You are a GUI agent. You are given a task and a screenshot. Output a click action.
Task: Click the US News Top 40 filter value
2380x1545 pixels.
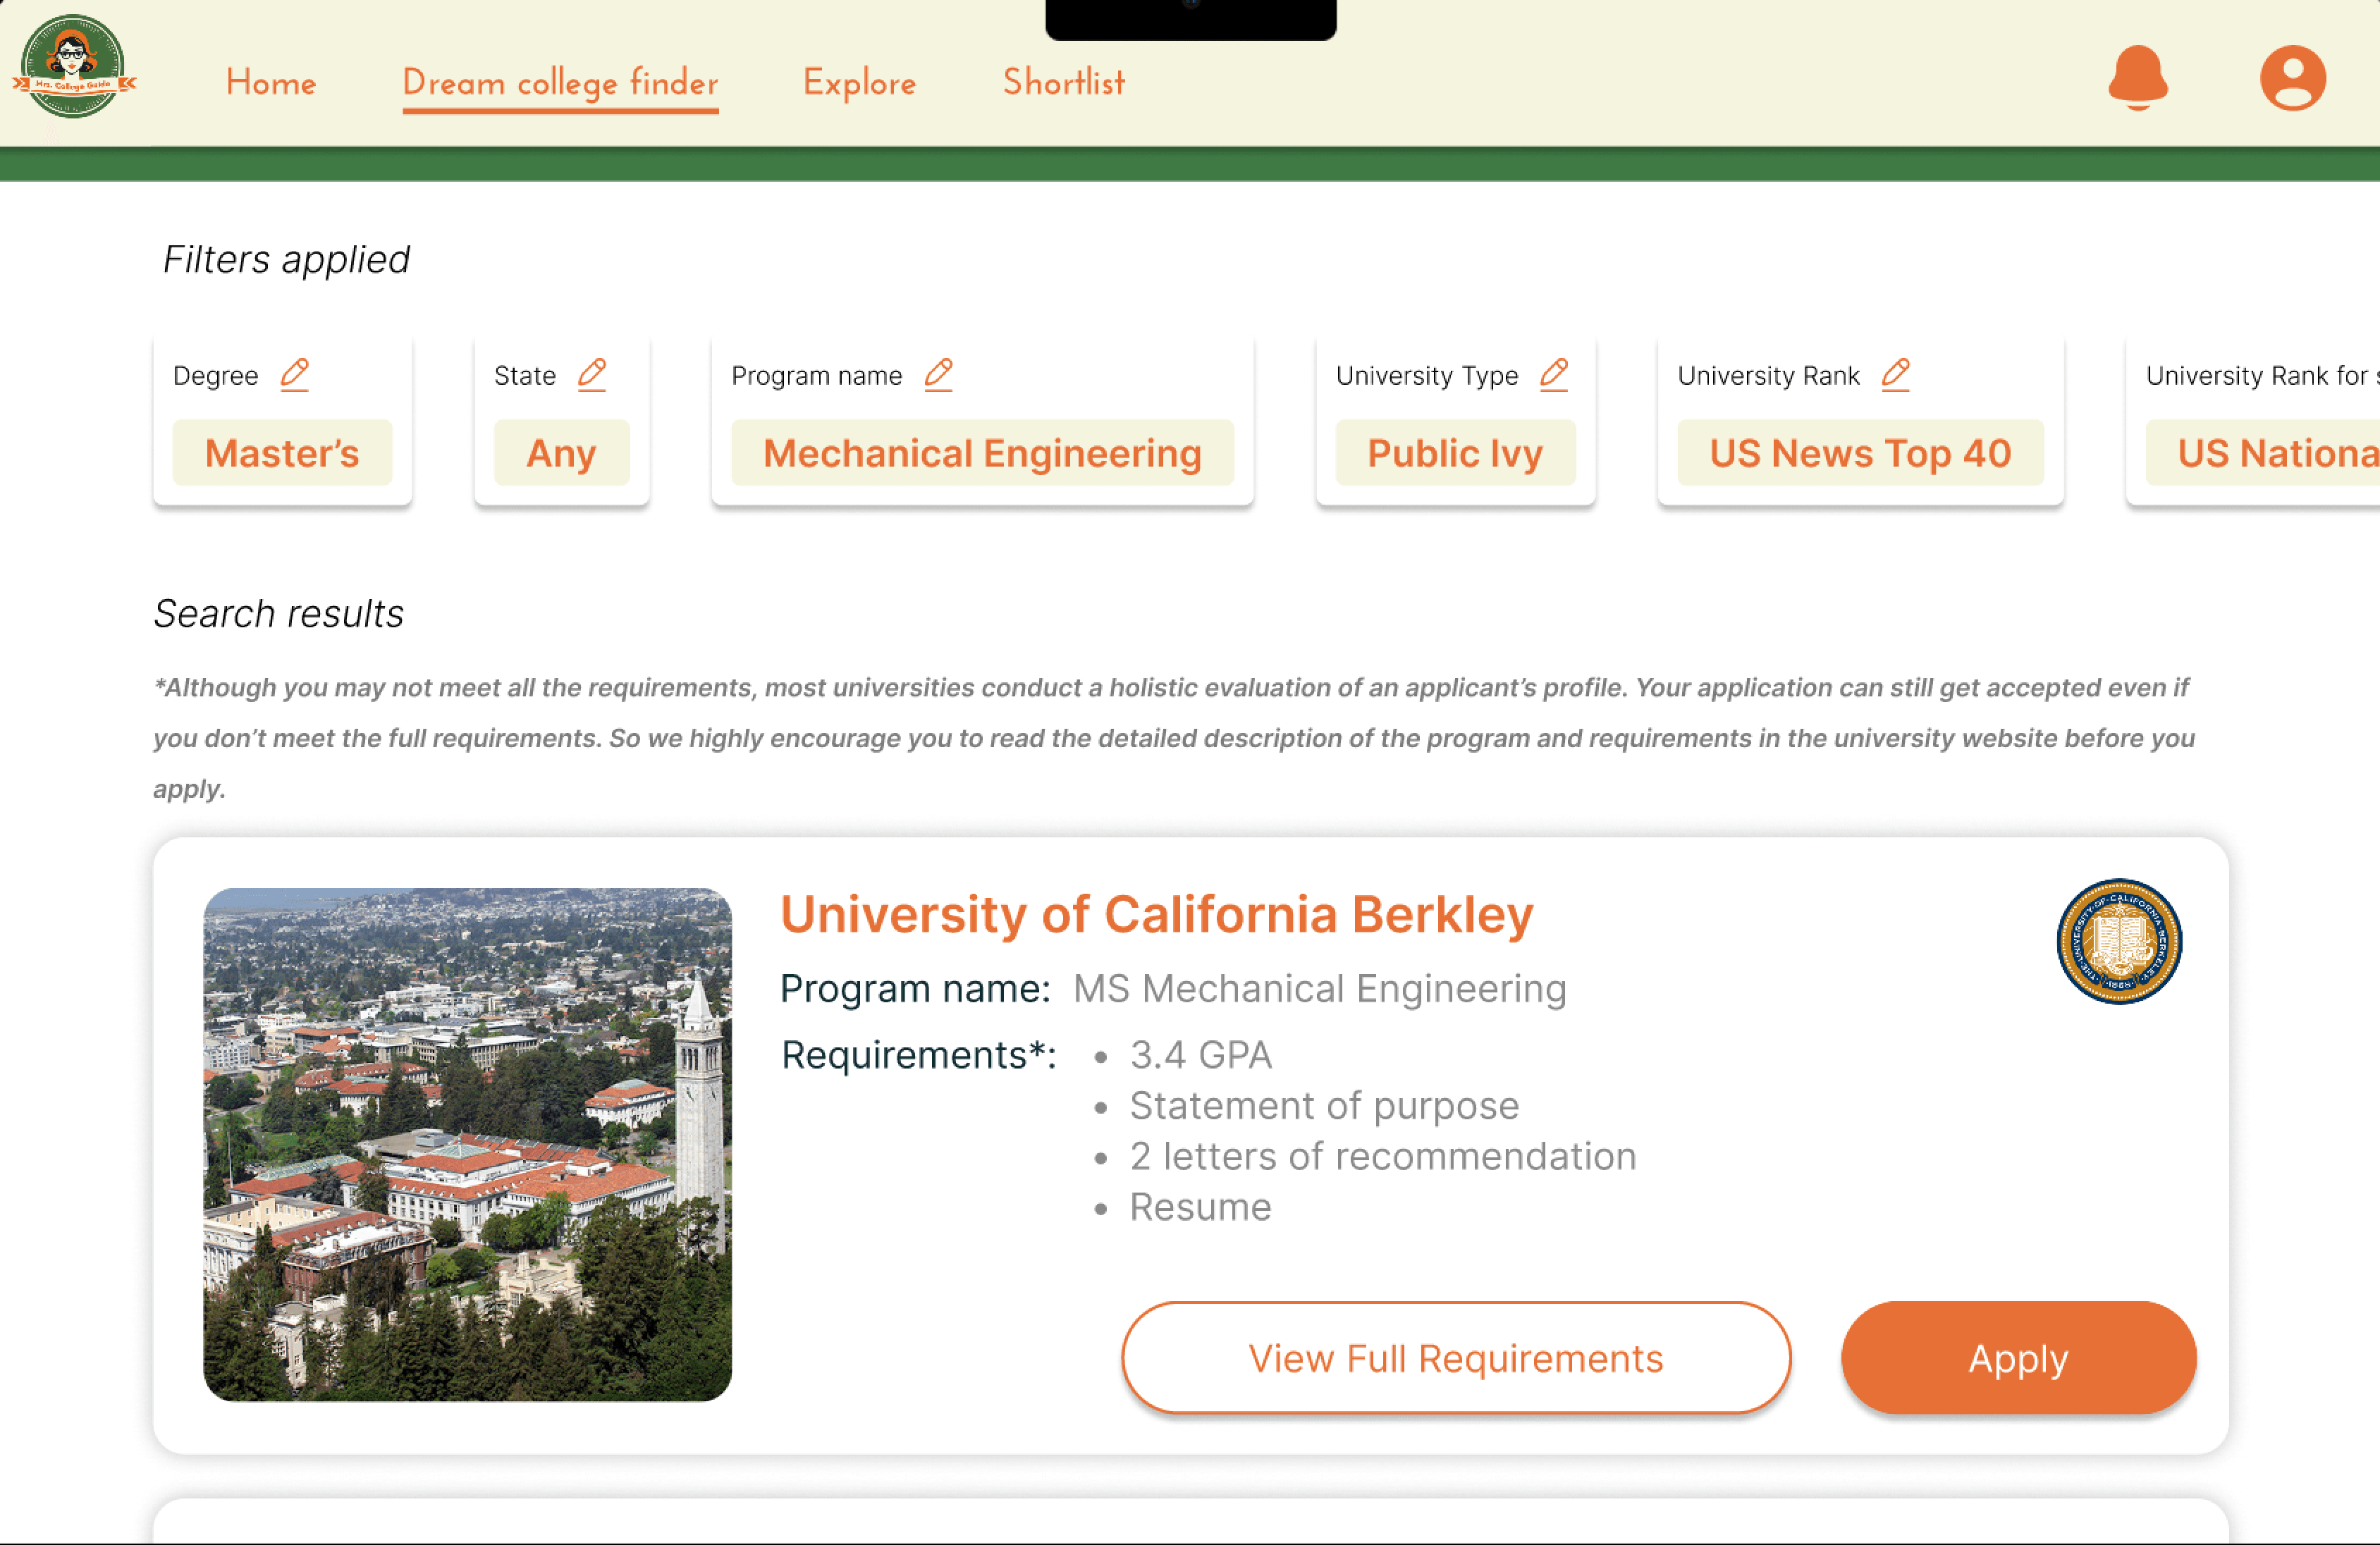[1860, 453]
